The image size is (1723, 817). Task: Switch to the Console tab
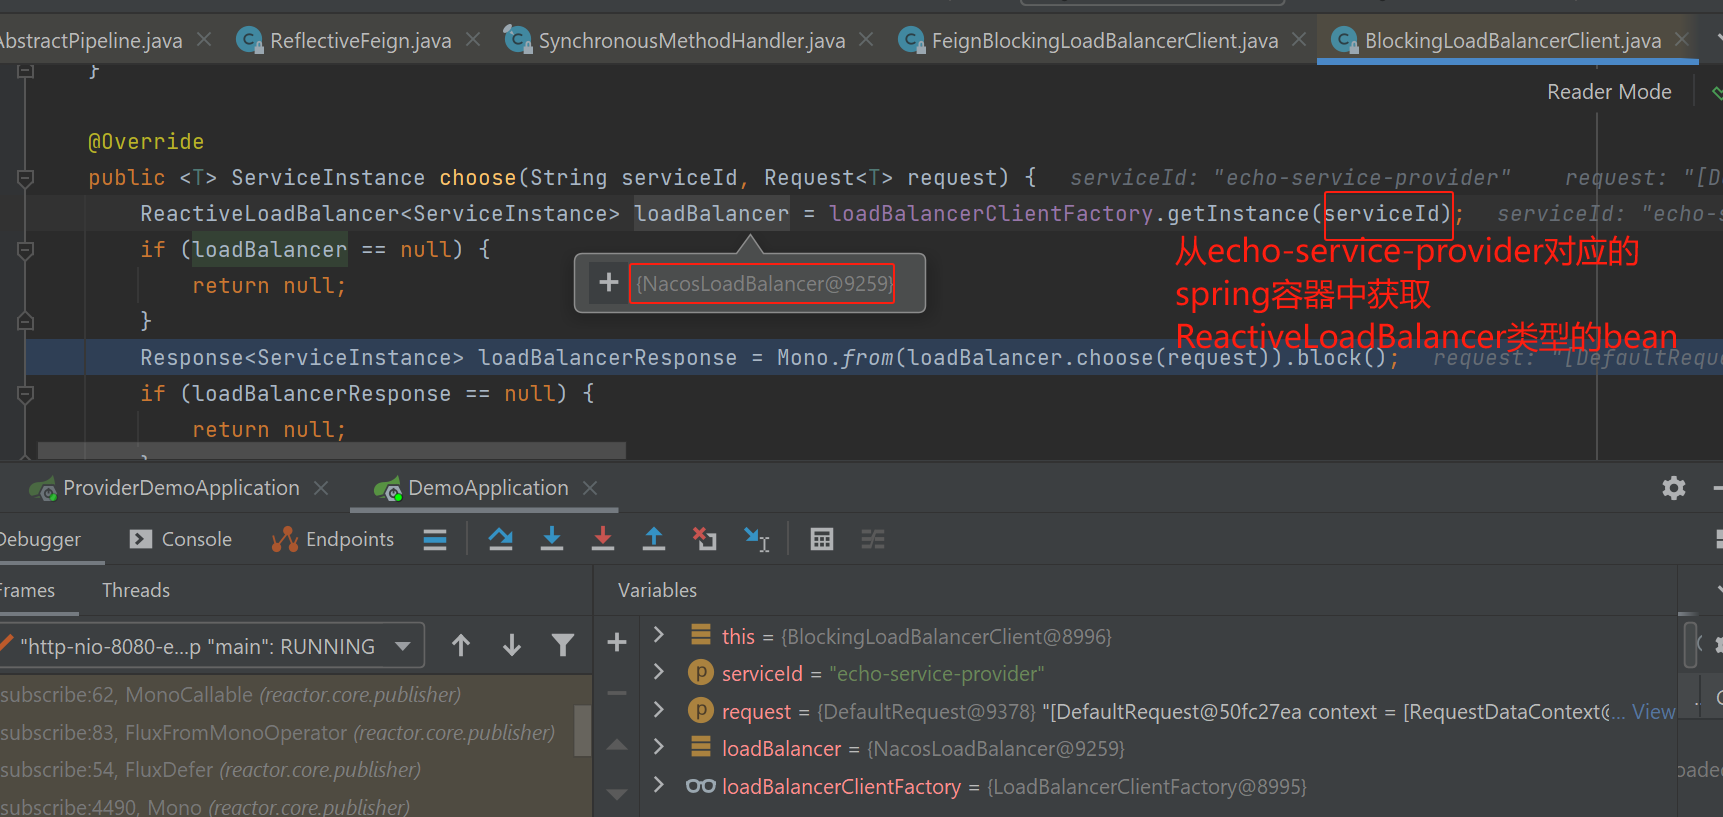pyautogui.click(x=181, y=540)
